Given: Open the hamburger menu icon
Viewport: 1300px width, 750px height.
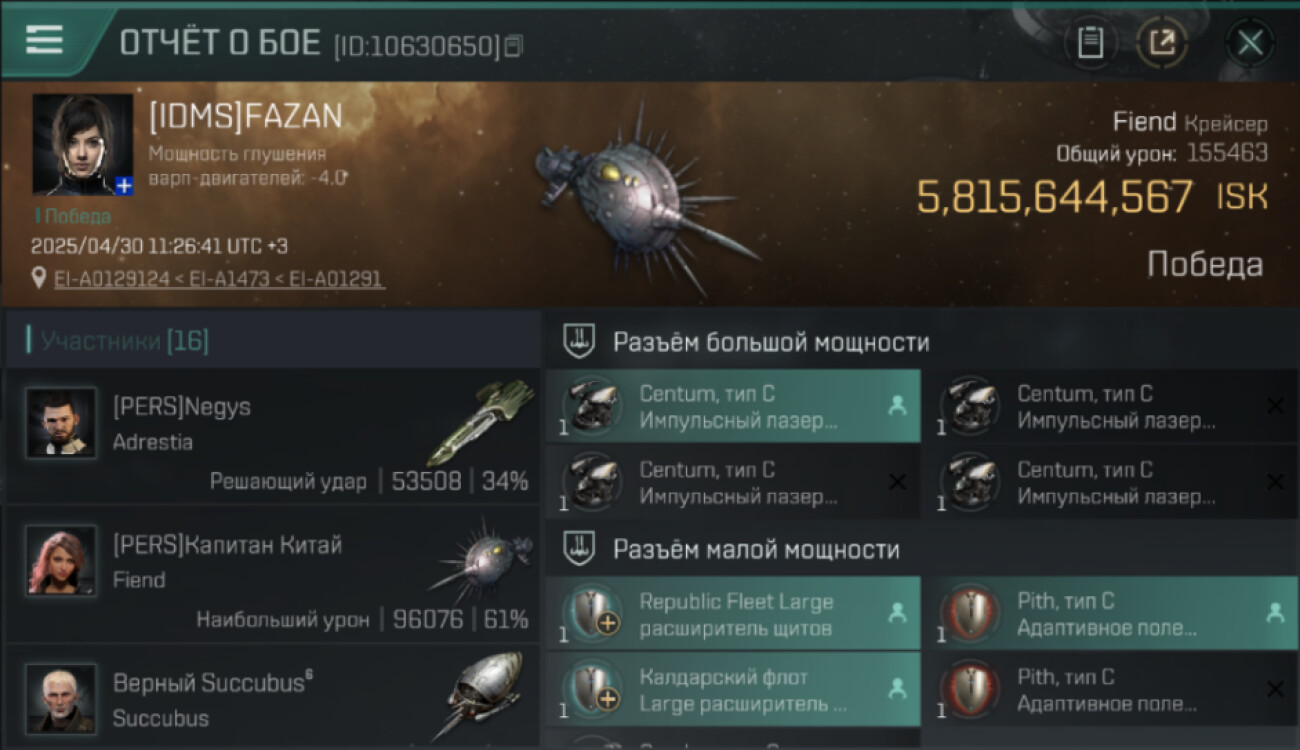Looking at the screenshot, I should [44, 40].
